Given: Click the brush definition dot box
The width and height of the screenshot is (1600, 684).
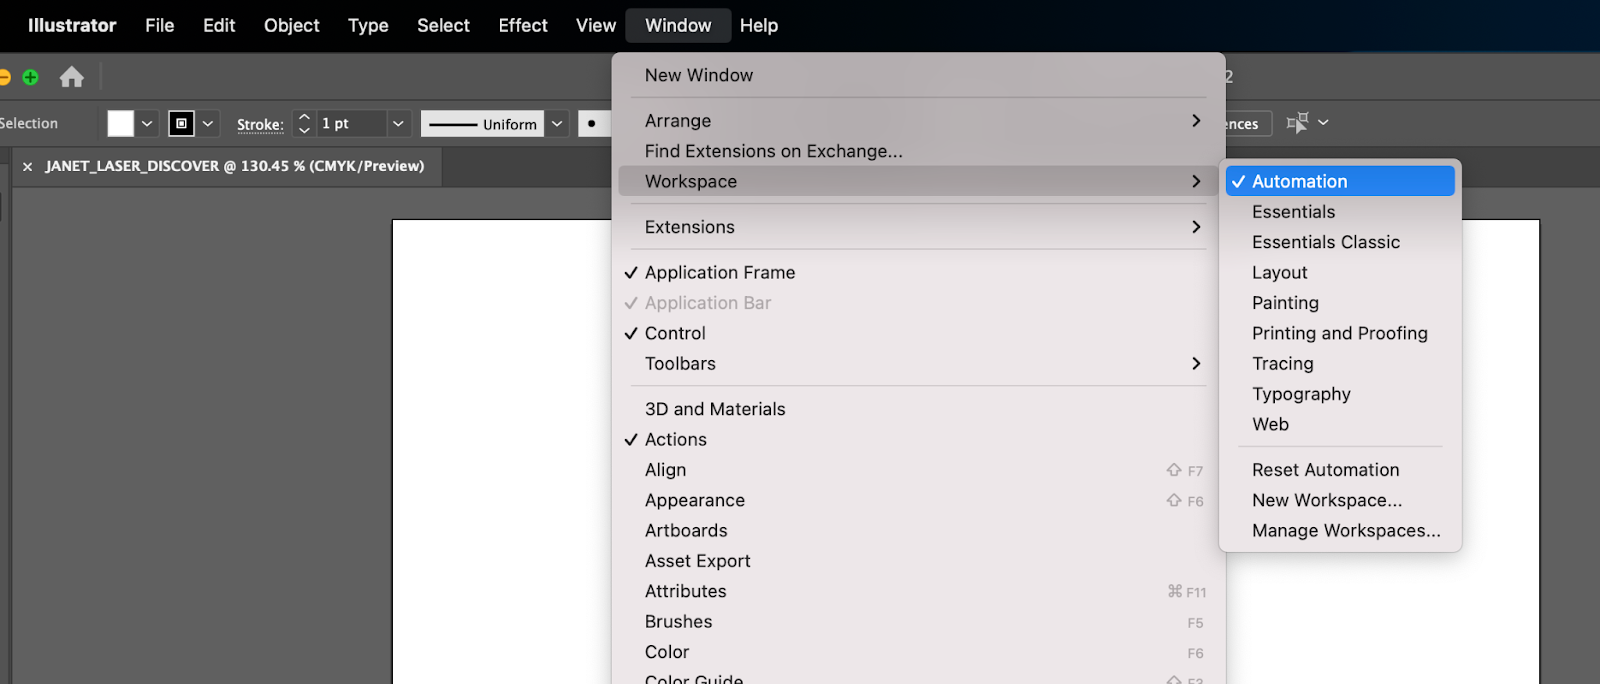Looking at the screenshot, I should 594,124.
